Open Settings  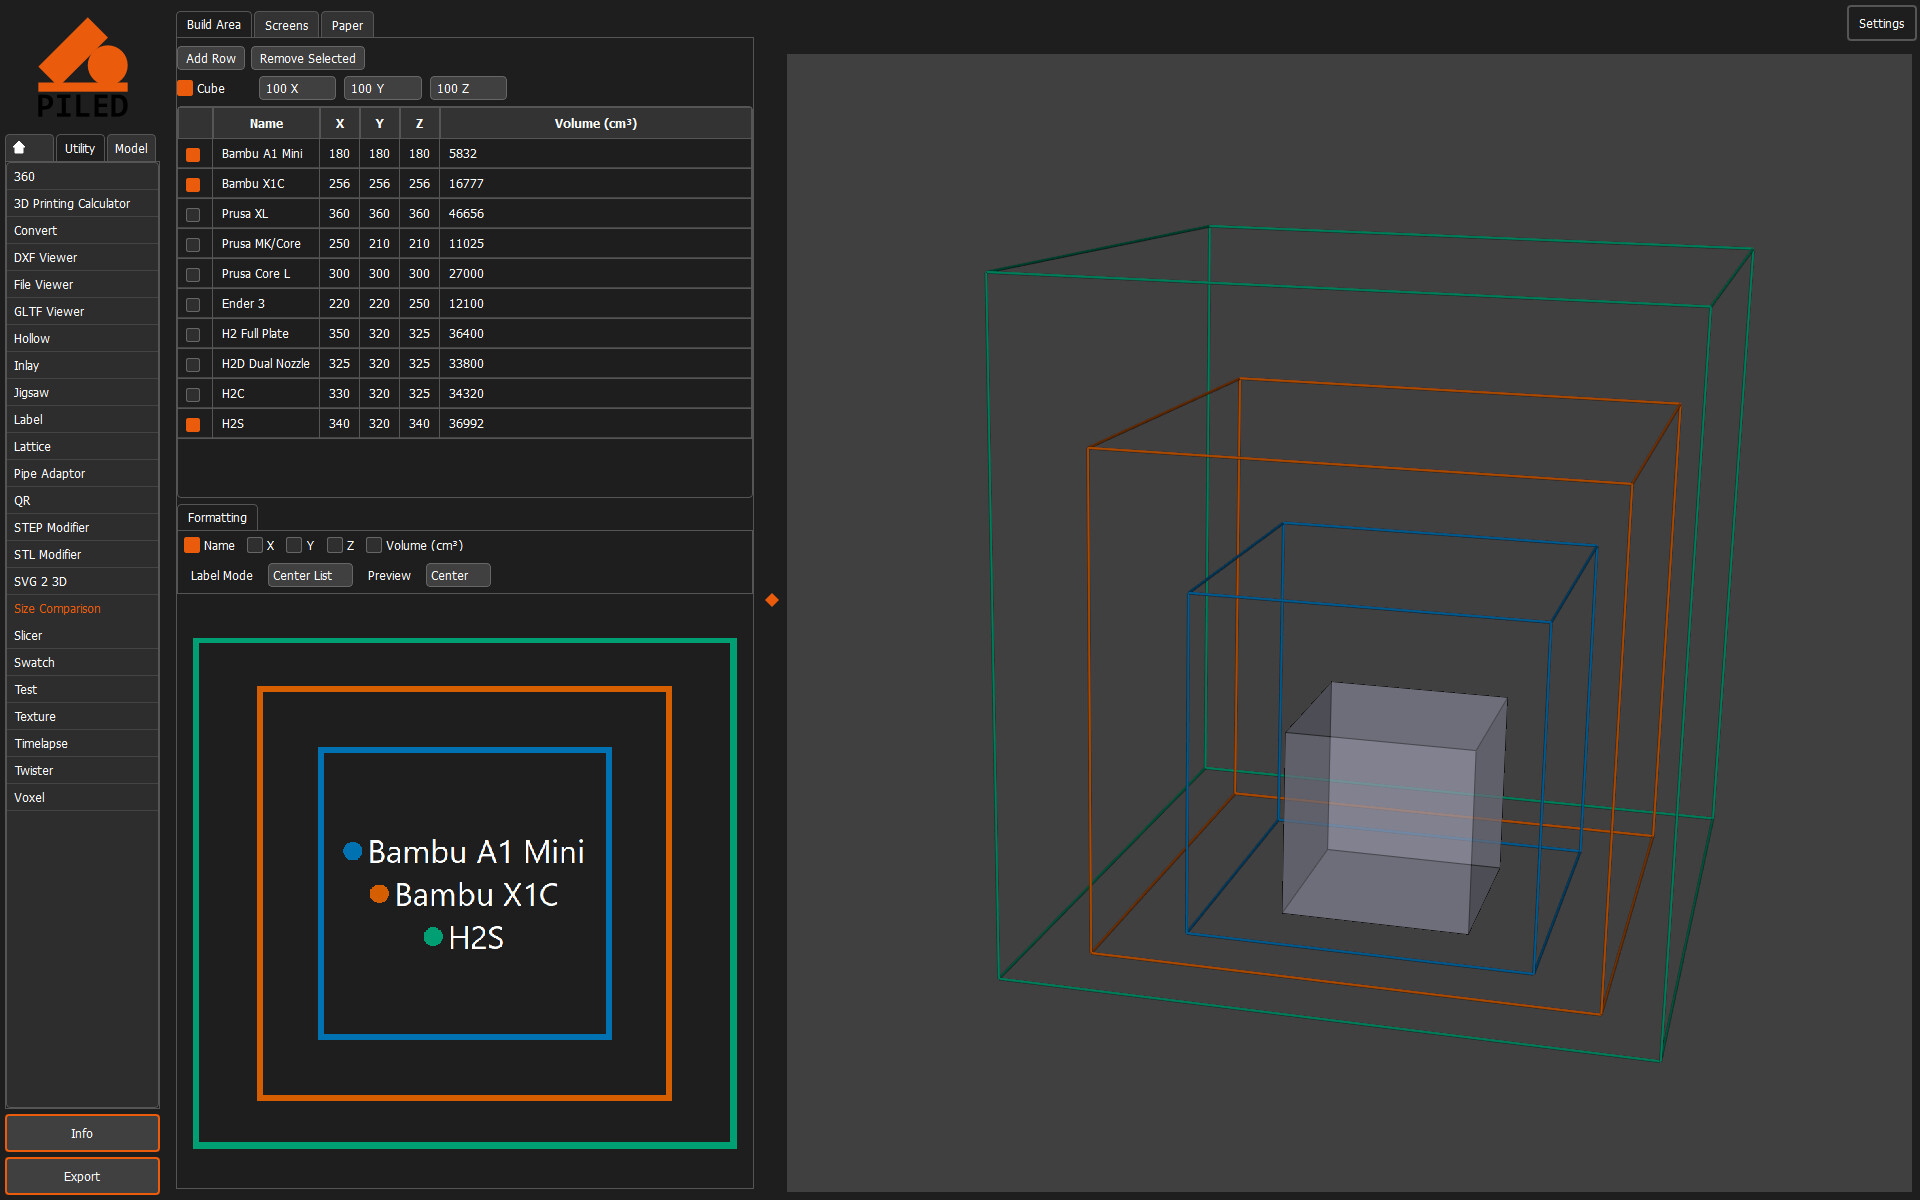[1881, 23]
